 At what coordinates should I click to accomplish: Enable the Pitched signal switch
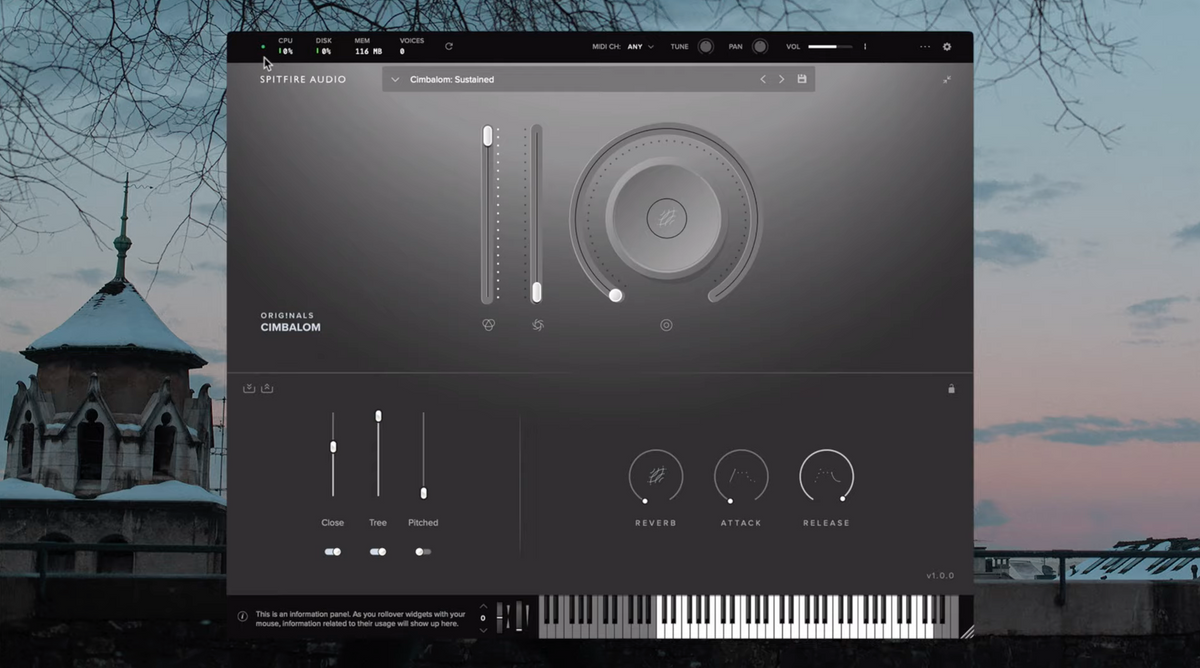pos(423,551)
